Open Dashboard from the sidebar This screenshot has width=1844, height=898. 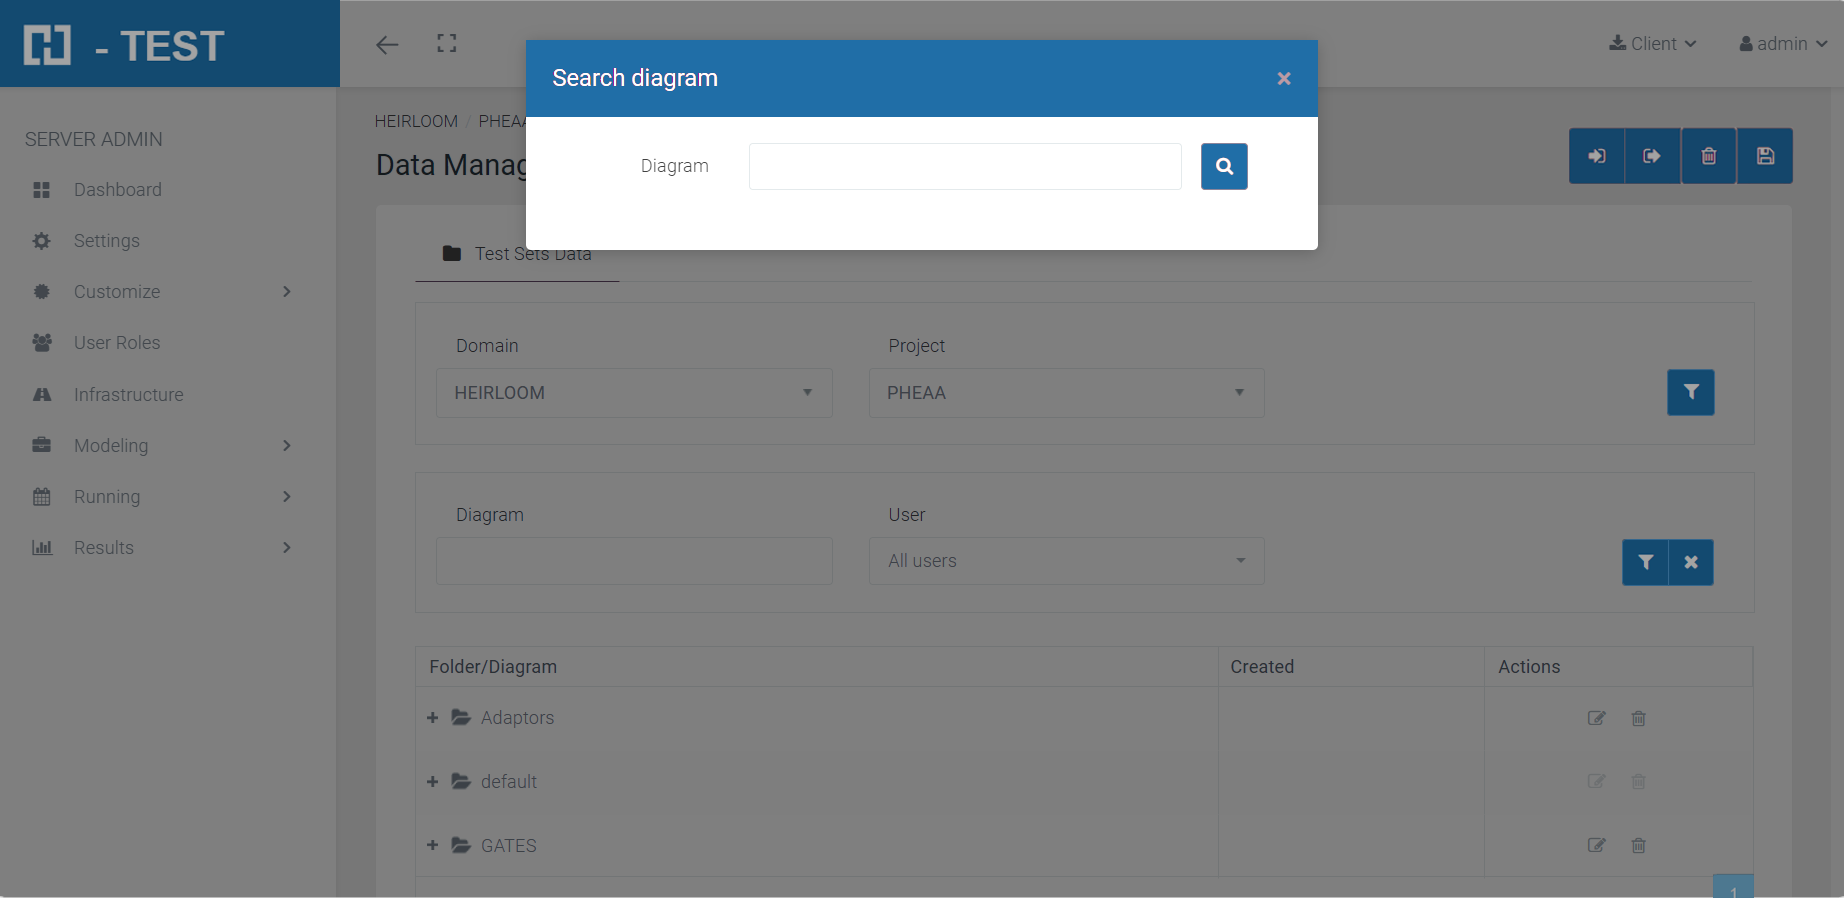pos(117,190)
